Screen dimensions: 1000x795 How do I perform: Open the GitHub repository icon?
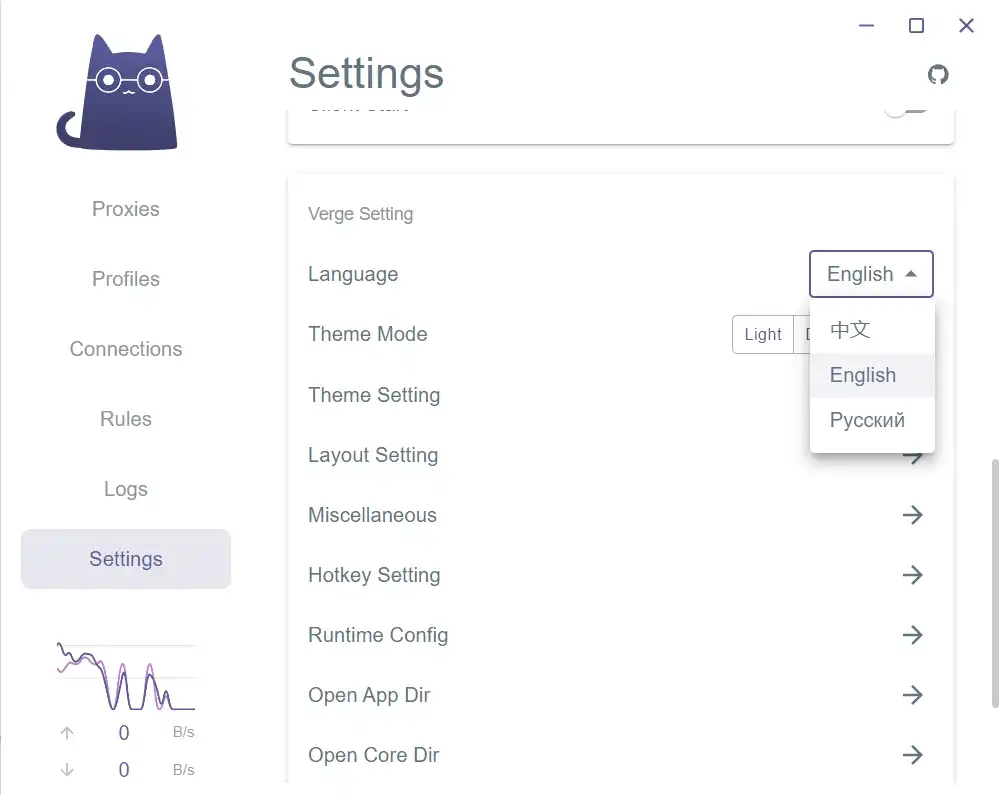tap(938, 75)
